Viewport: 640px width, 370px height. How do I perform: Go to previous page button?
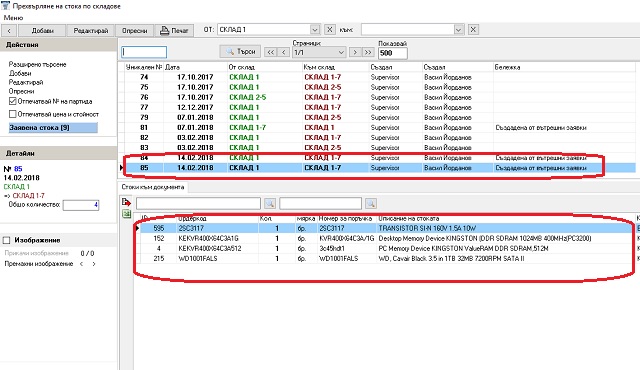pos(284,52)
